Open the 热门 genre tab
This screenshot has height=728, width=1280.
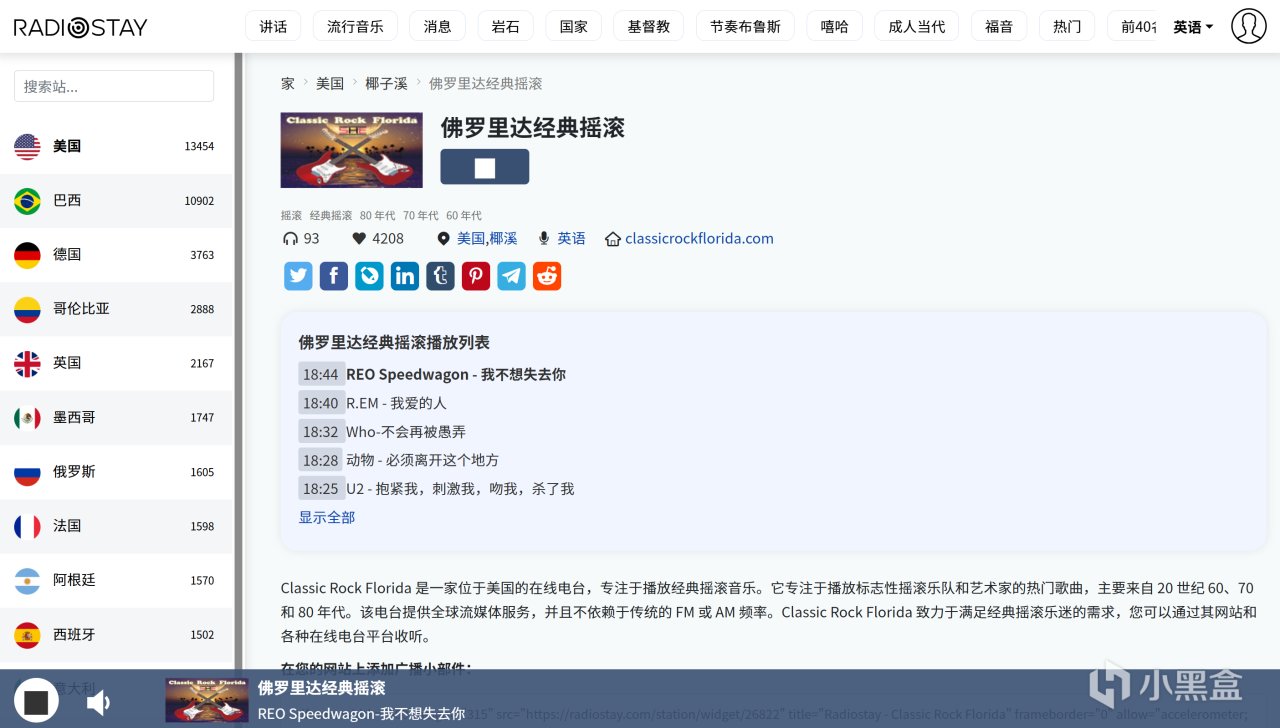point(1066,26)
